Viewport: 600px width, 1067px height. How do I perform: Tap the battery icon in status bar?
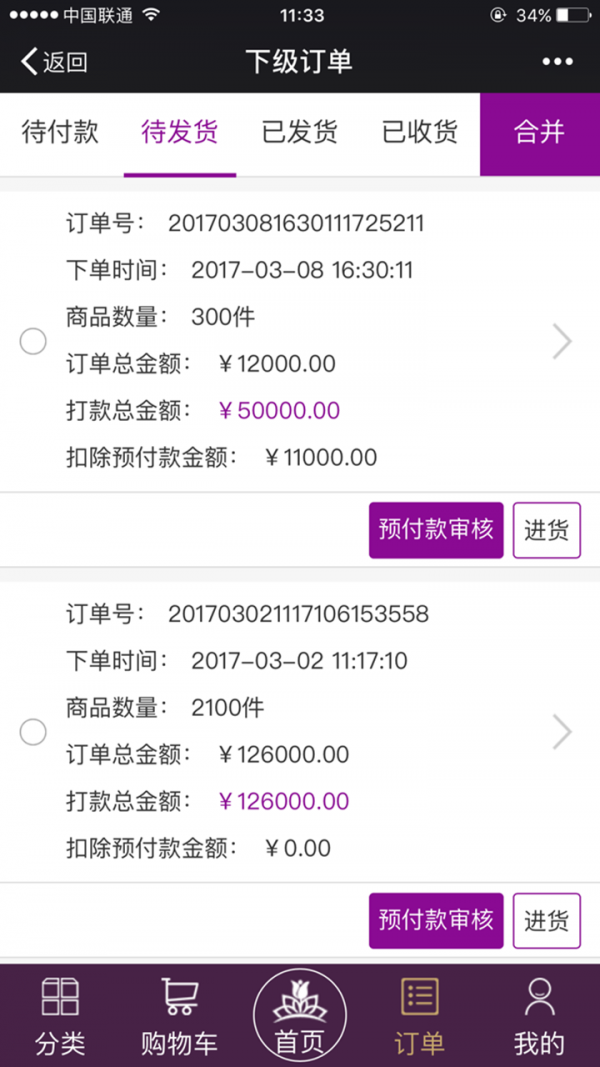pyautogui.click(x=573, y=16)
